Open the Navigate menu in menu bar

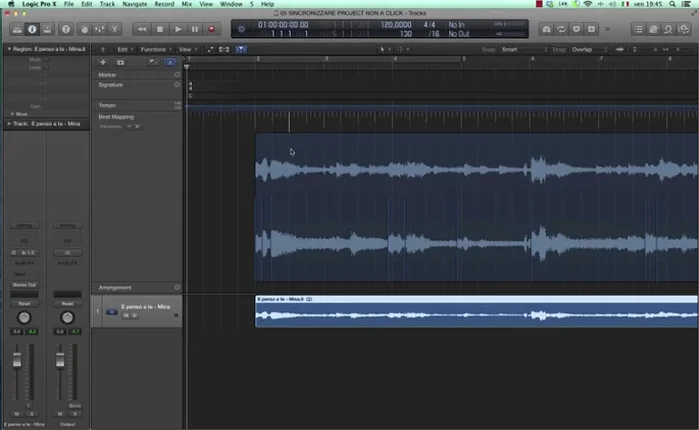[x=134, y=5]
